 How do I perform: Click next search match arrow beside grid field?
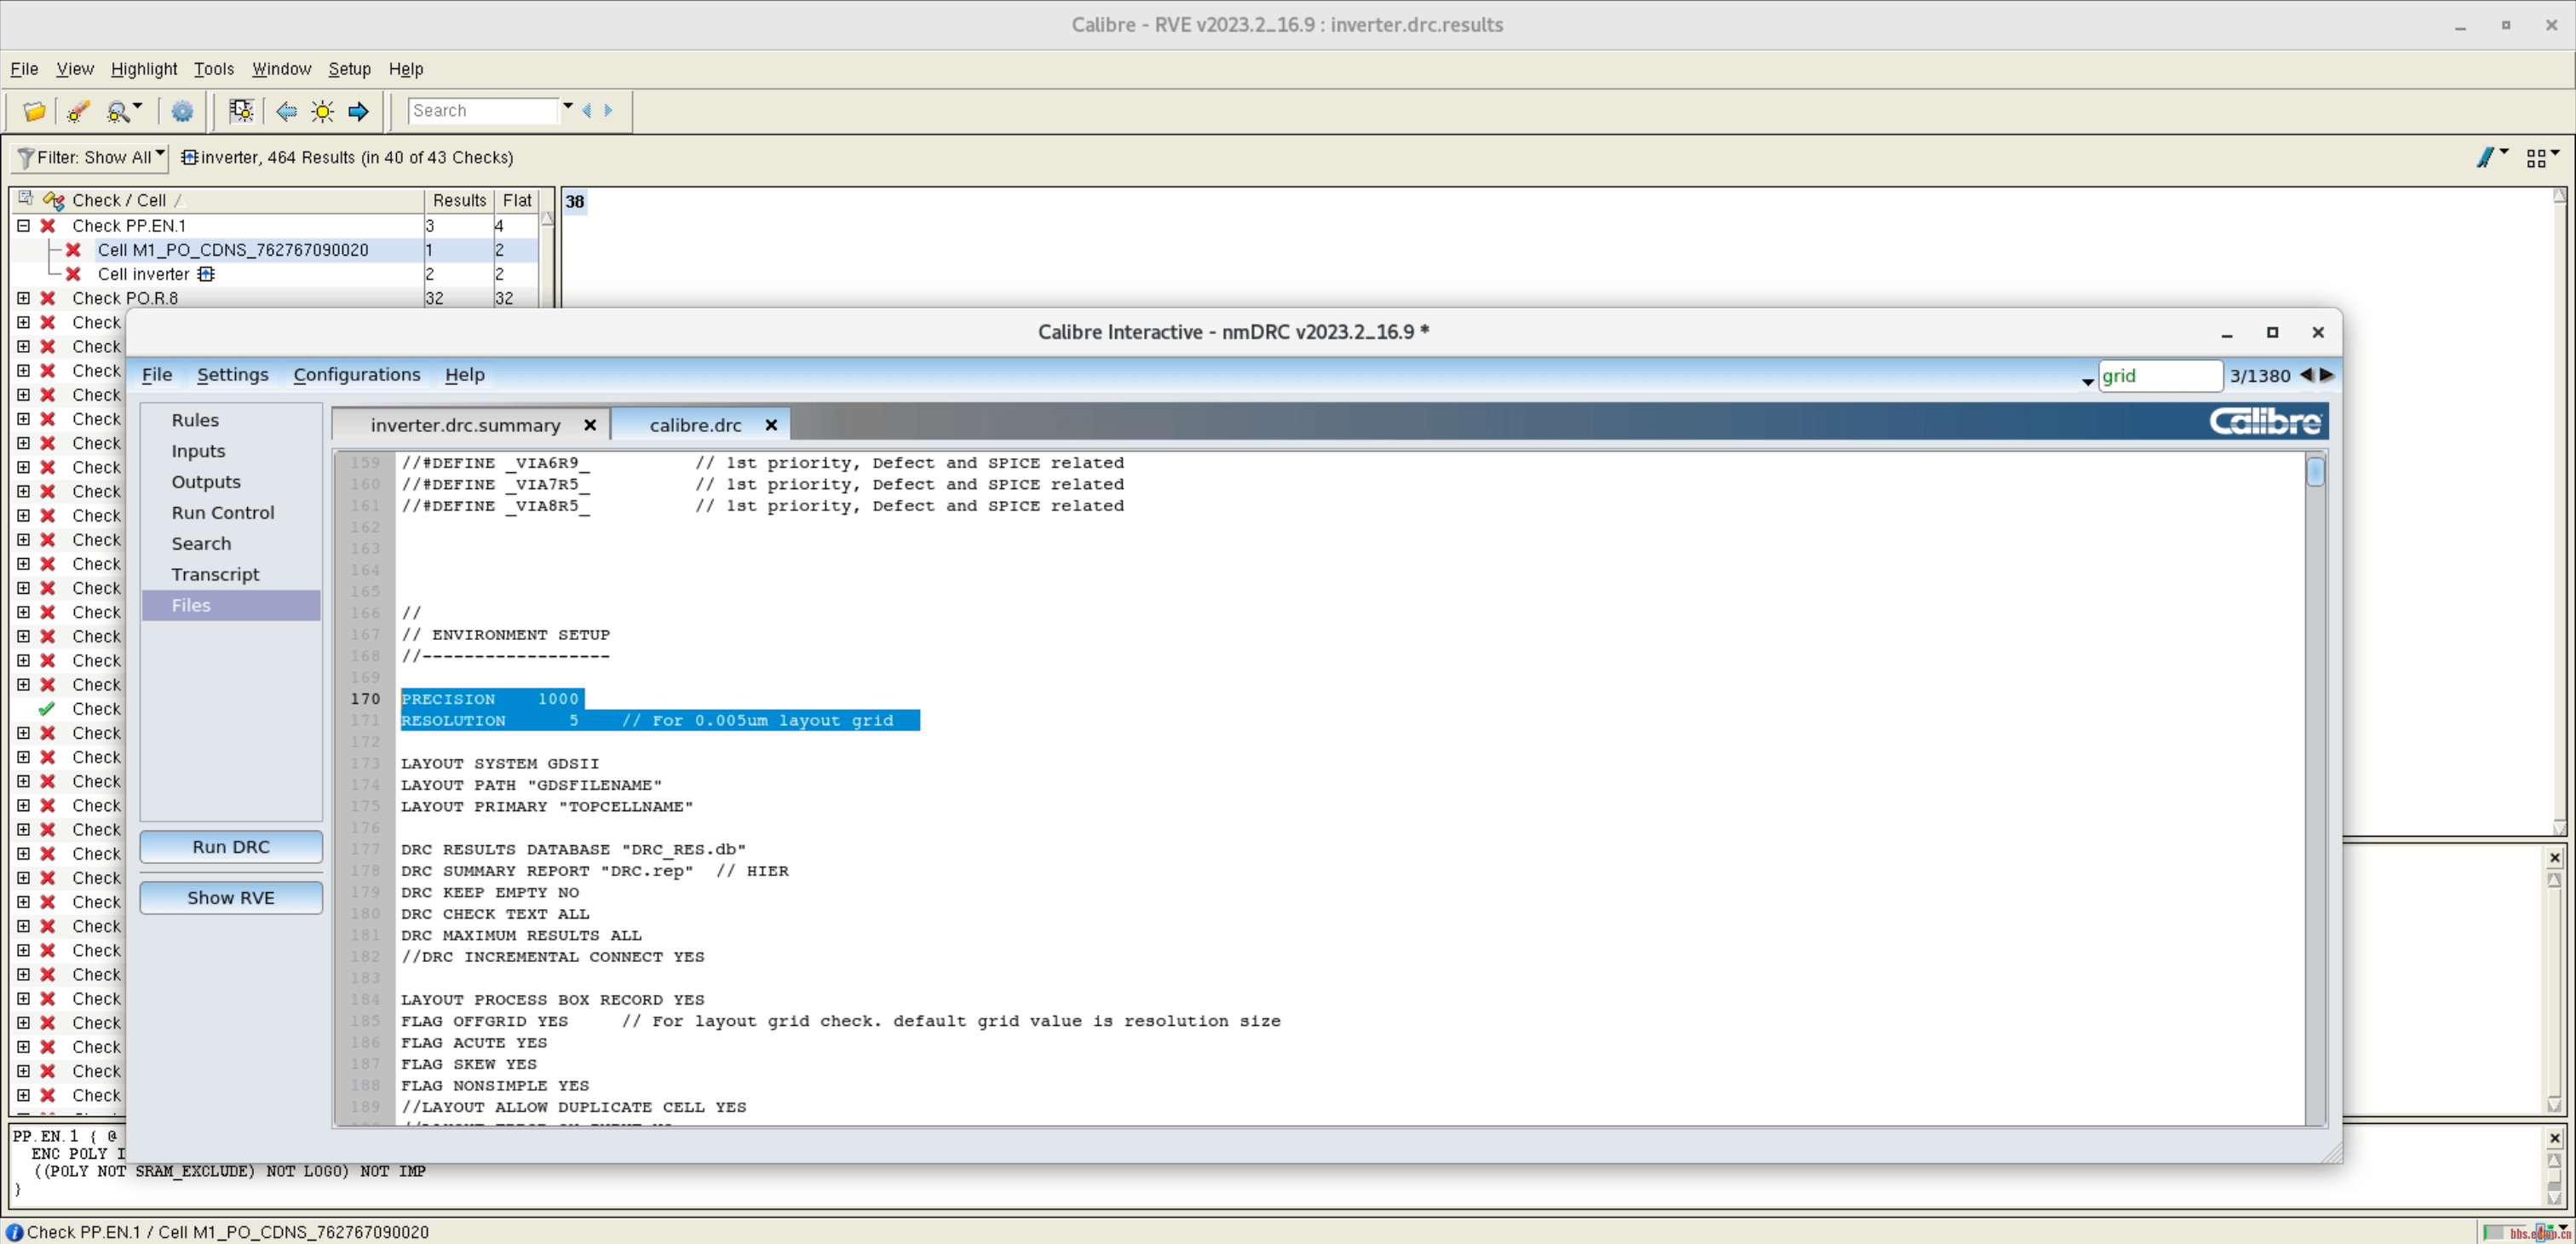pos(2327,375)
